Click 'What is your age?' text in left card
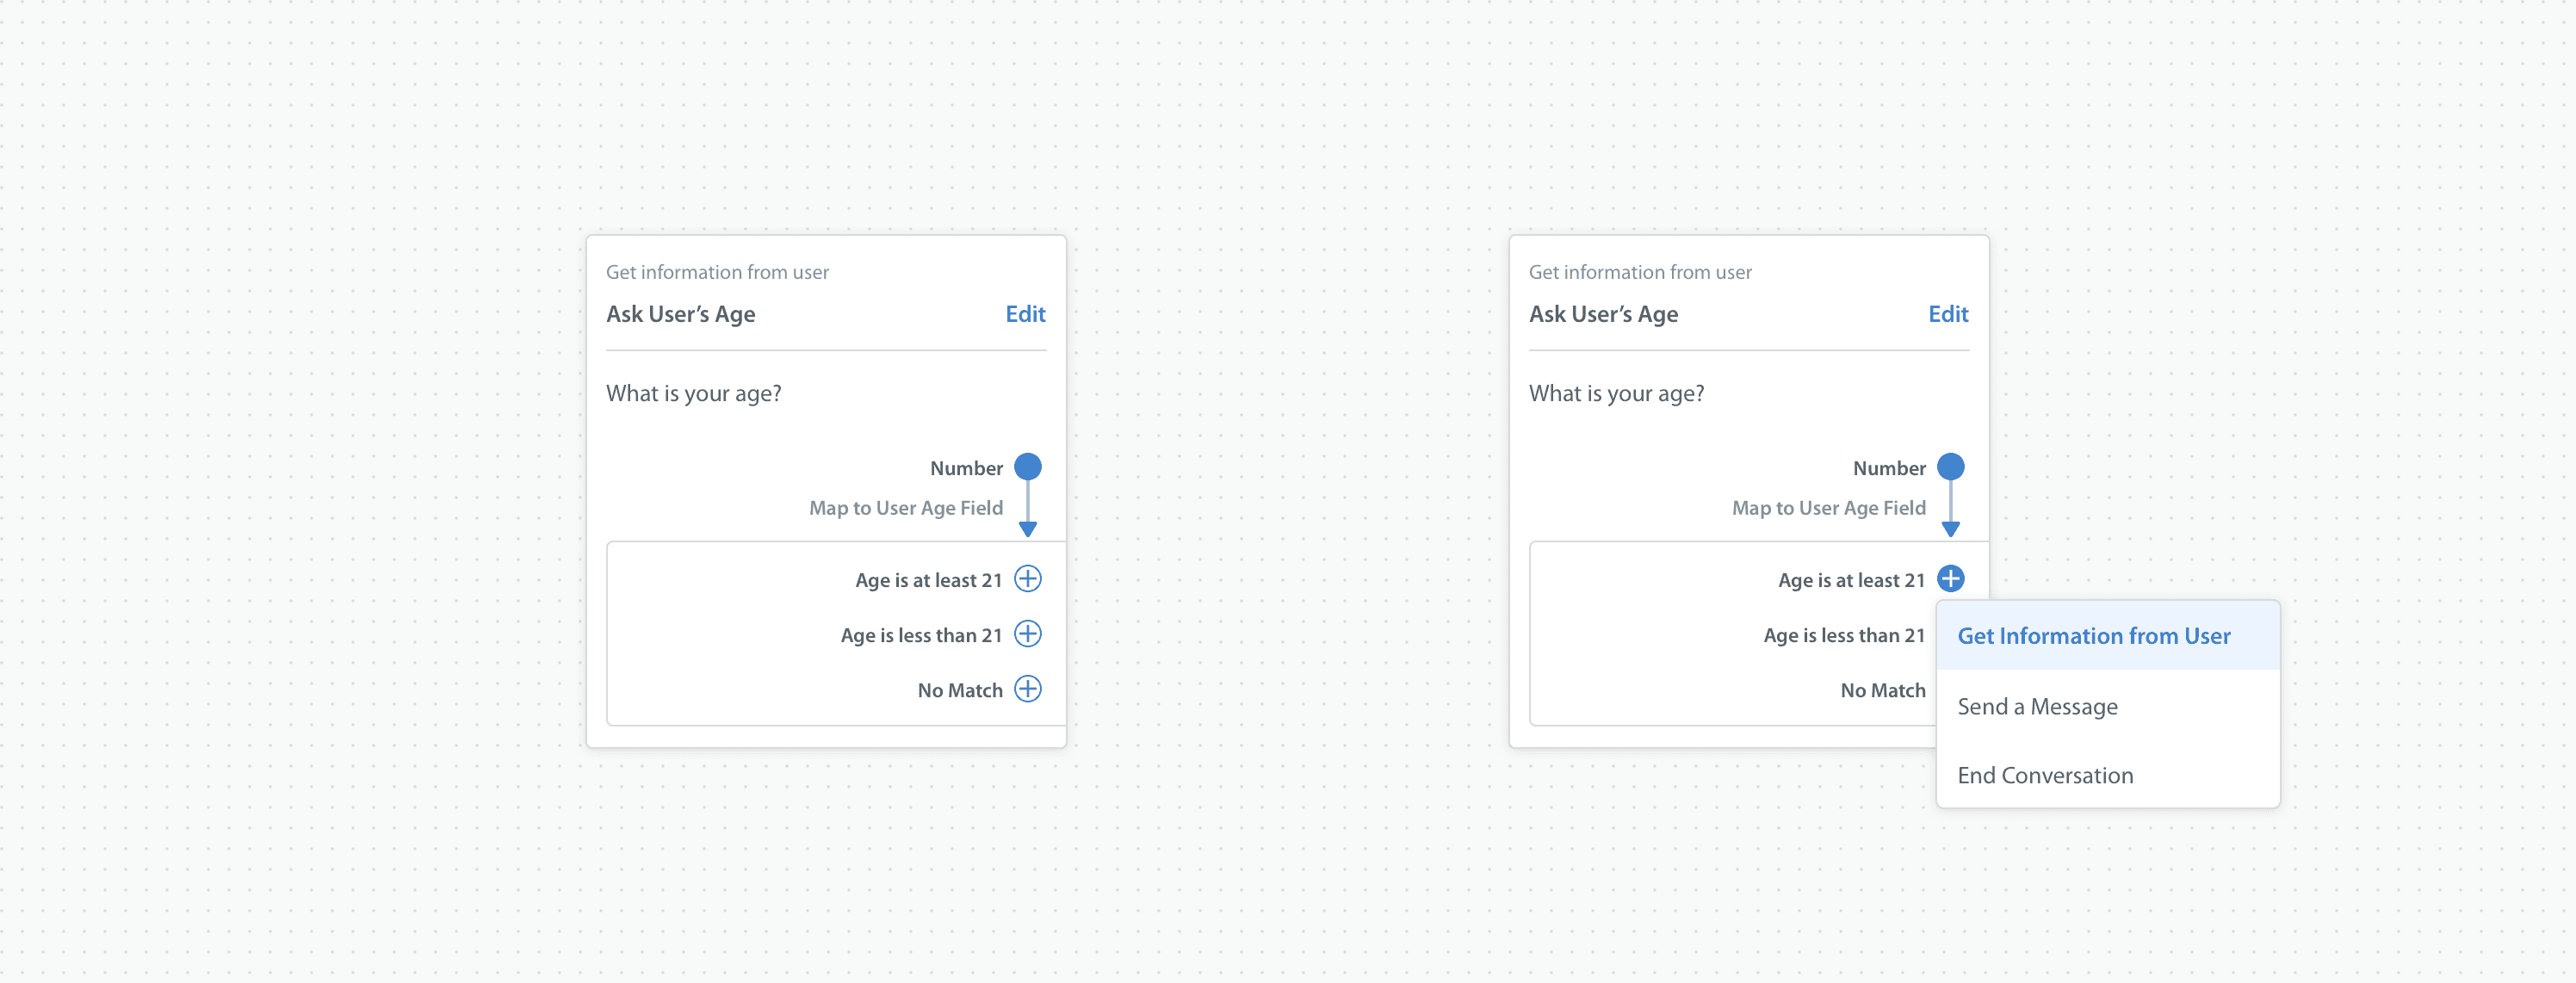 (694, 394)
